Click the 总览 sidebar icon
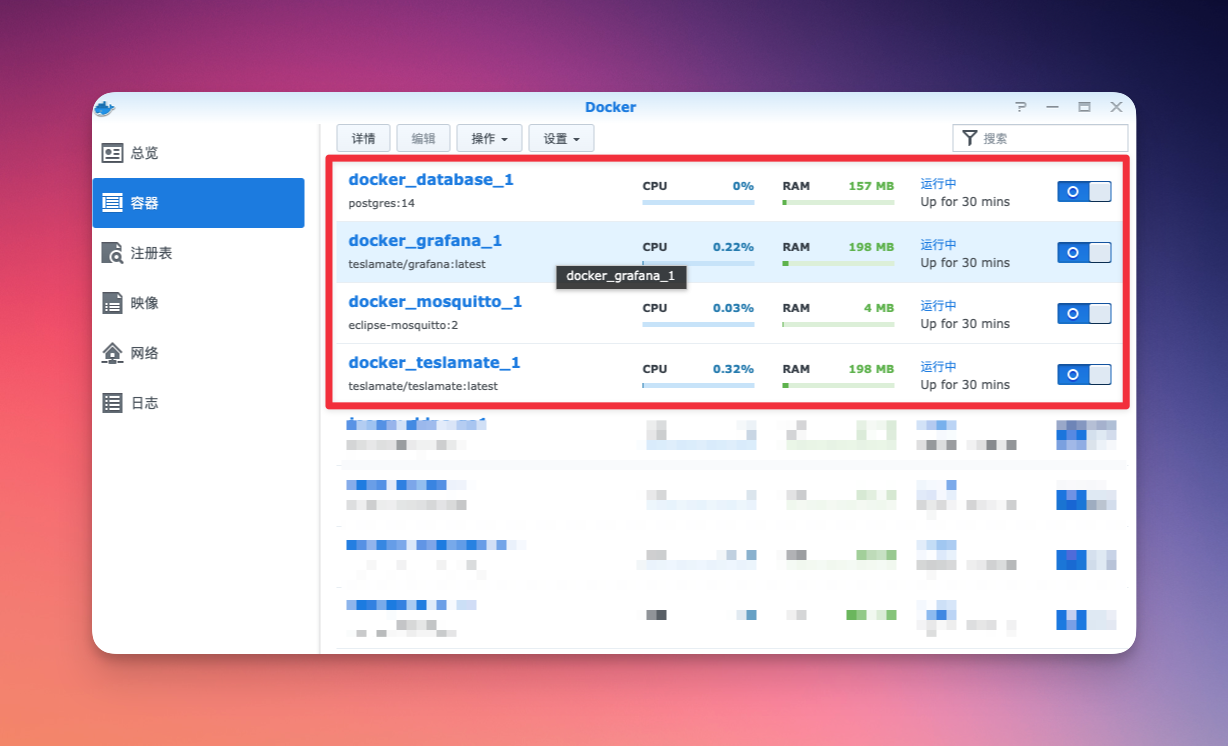The width and height of the screenshot is (1228, 746). (113, 153)
